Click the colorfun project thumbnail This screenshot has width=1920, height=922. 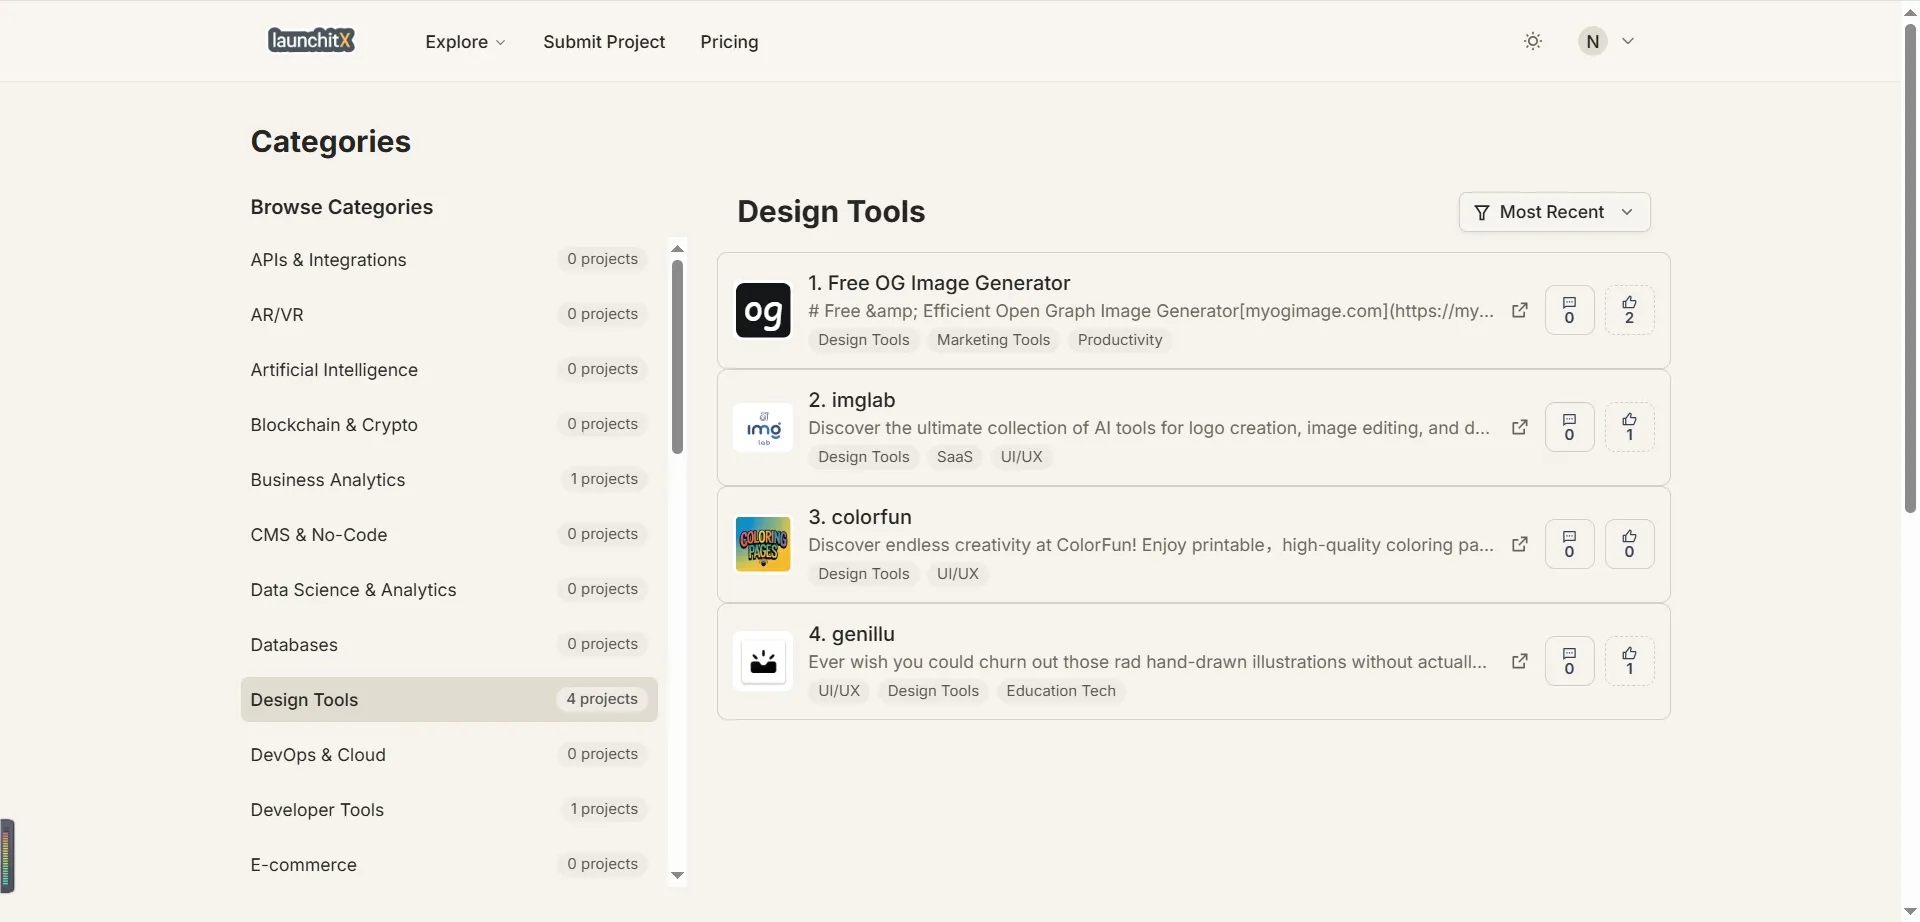(763, 544)
